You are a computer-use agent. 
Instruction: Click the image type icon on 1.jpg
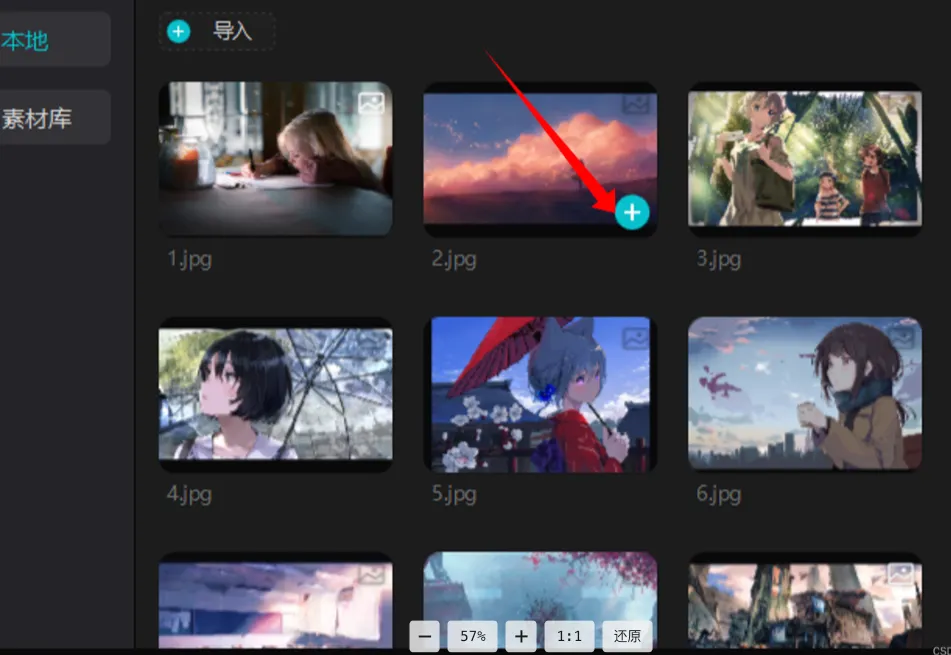pyautogui.click(x=371, y=103)
